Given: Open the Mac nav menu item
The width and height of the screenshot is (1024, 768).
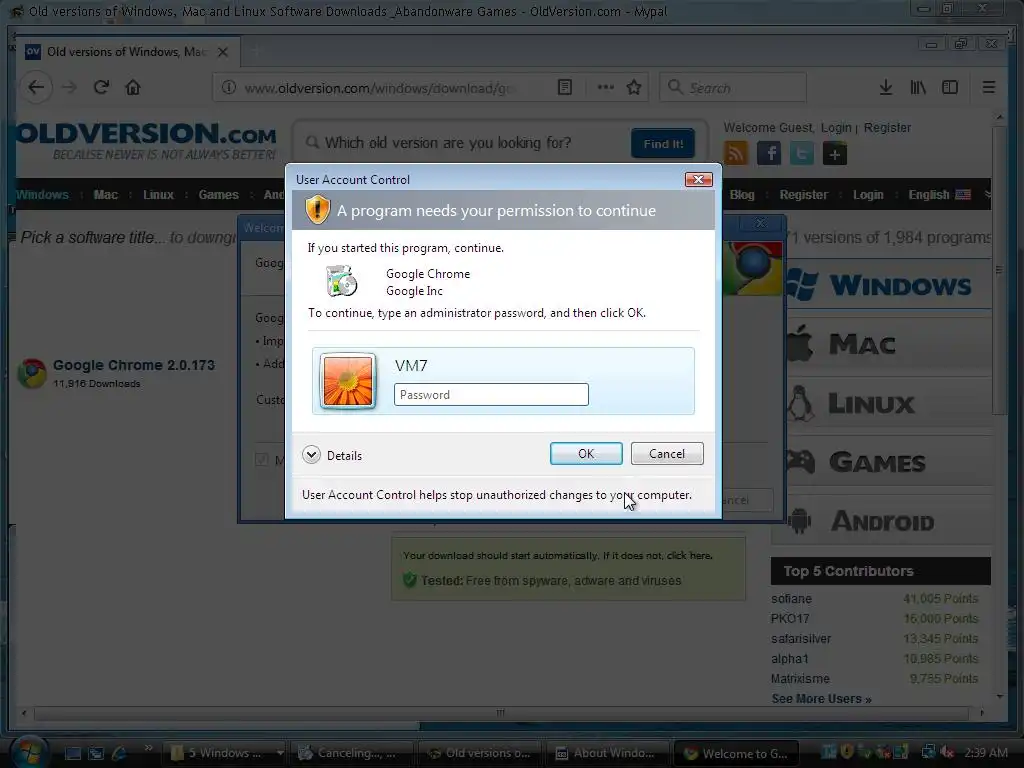Looking at the screenshot, I should [105, 195].
